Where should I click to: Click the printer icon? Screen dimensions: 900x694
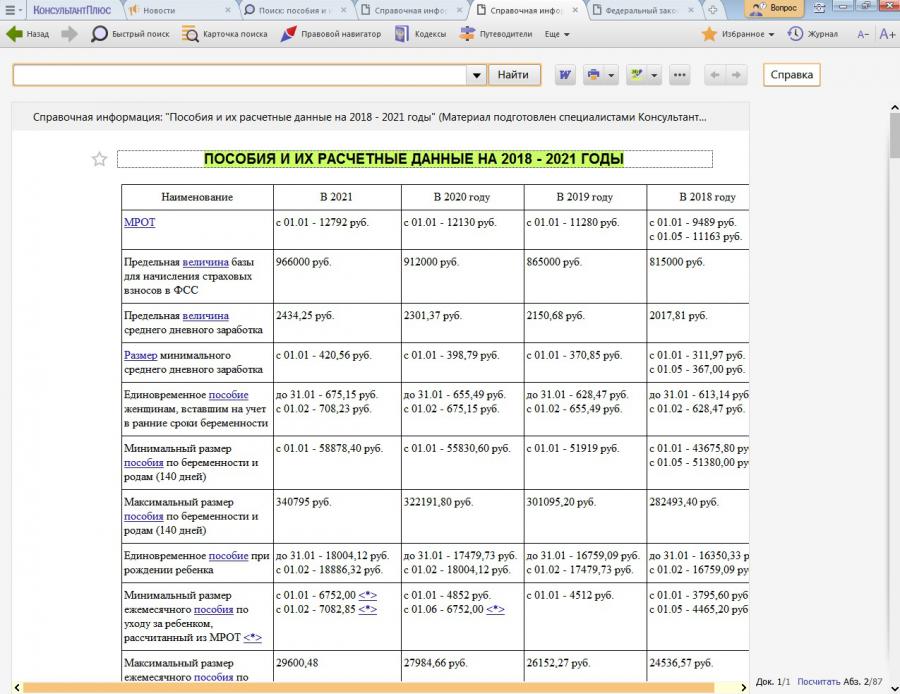click(x=594, y=75)
